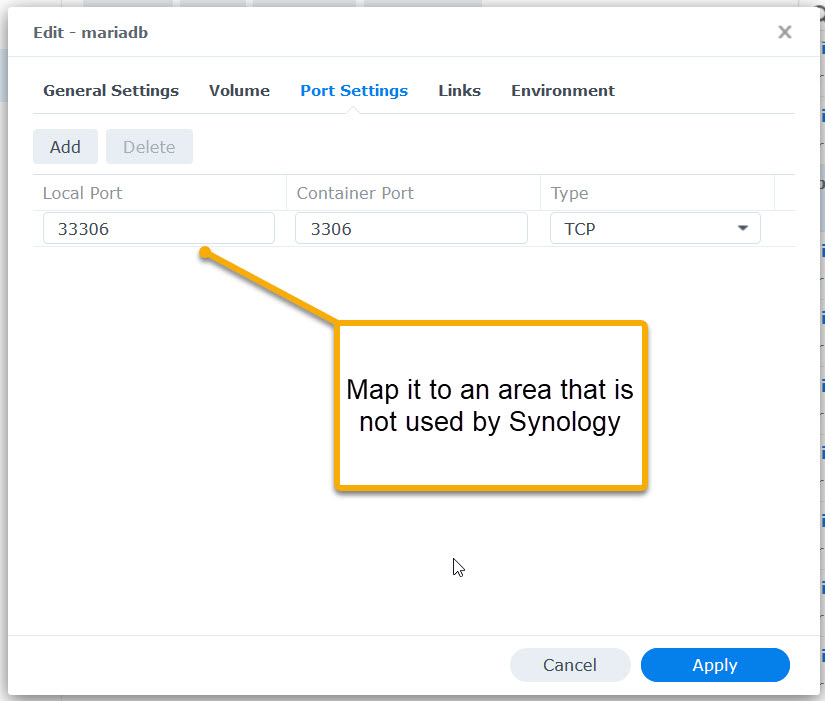The image size is (825, 701).
Task: Go to the Environment tab
Action: 562,91
